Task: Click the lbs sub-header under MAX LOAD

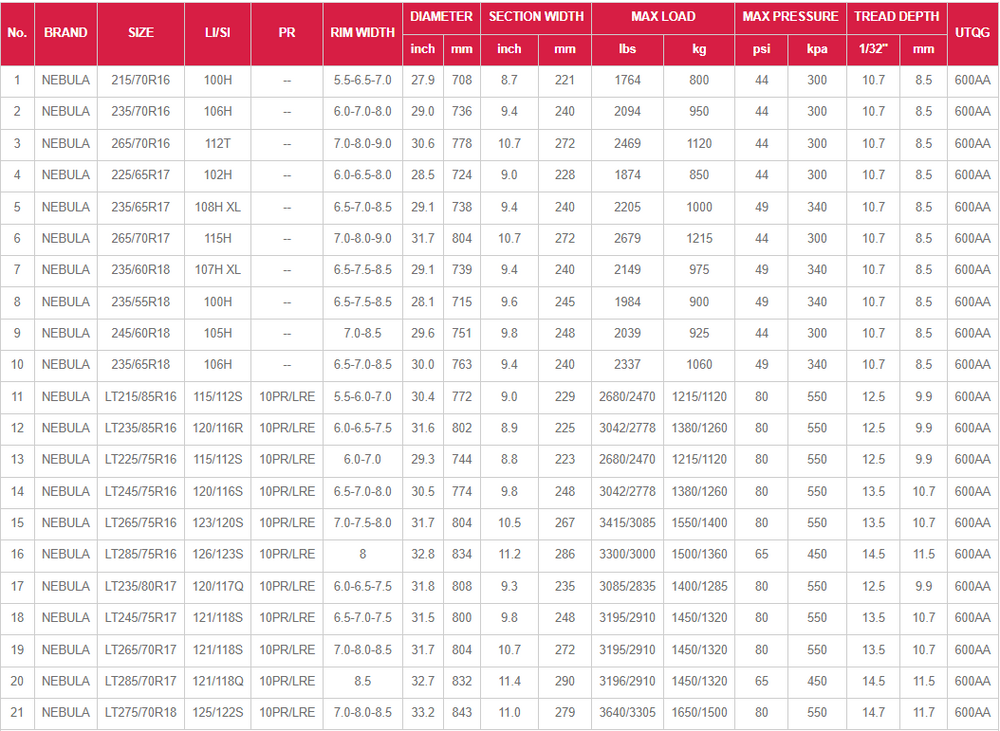Action: point(627,49)
